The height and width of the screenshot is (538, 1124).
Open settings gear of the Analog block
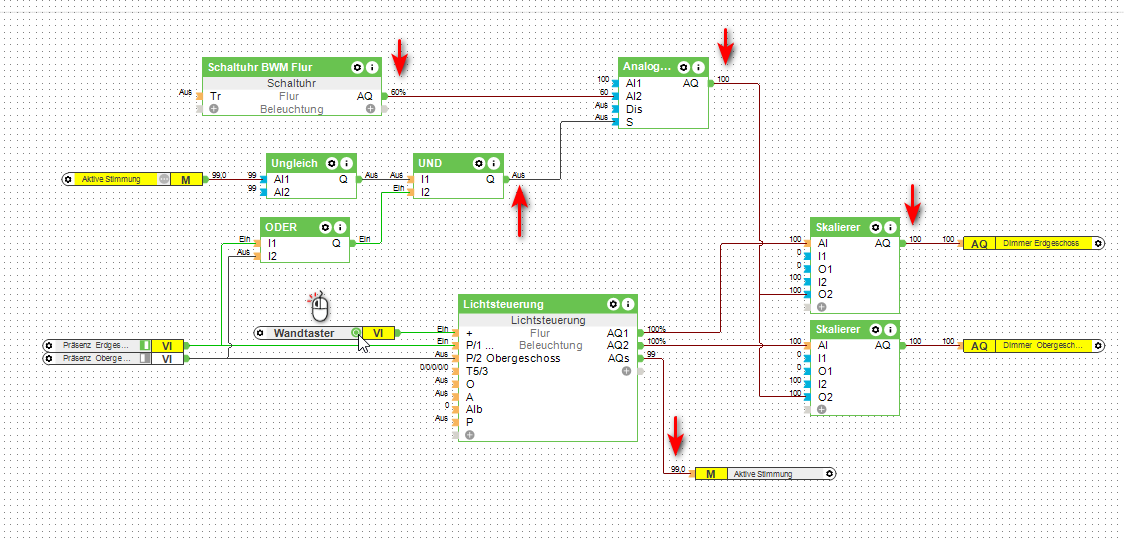(x=683, y=67)
